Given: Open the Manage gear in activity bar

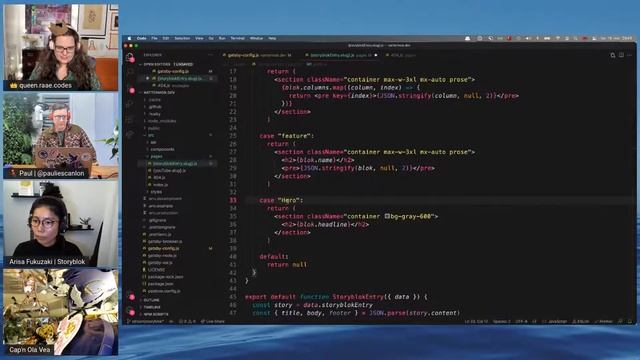Looking at the screenshot, I should pyautogui.click(x=131, y=312).
